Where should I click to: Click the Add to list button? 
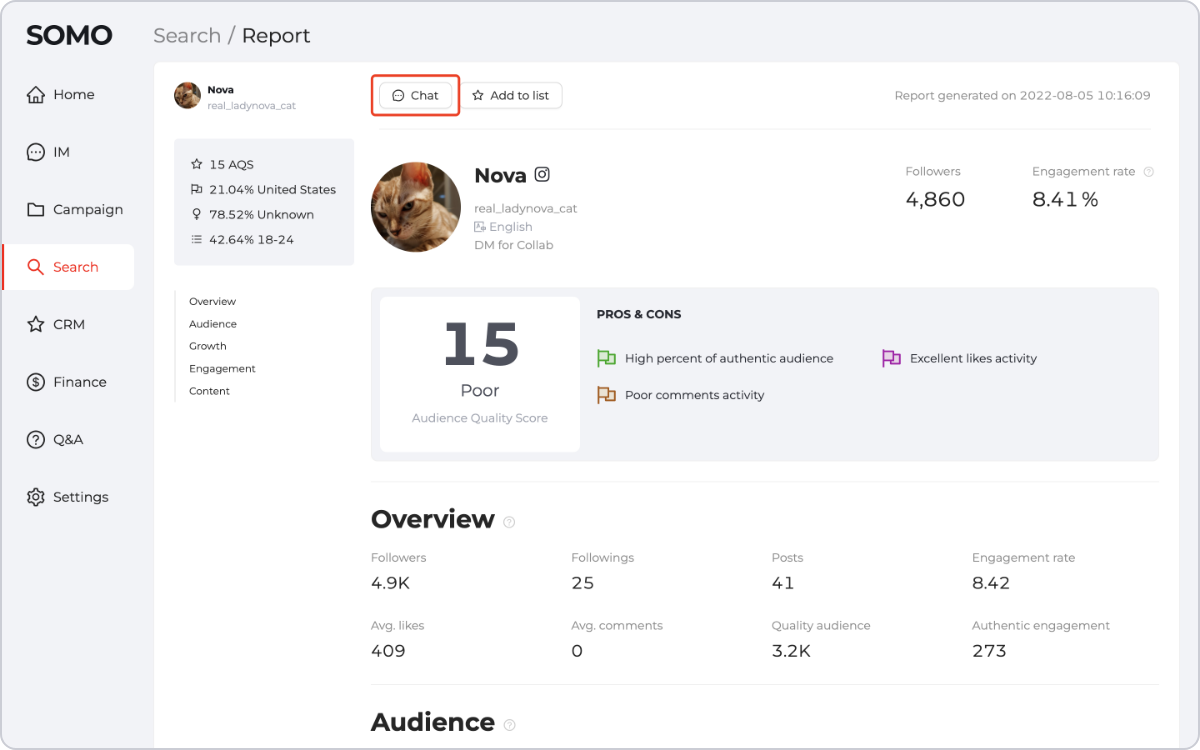(x=511, y=96)
